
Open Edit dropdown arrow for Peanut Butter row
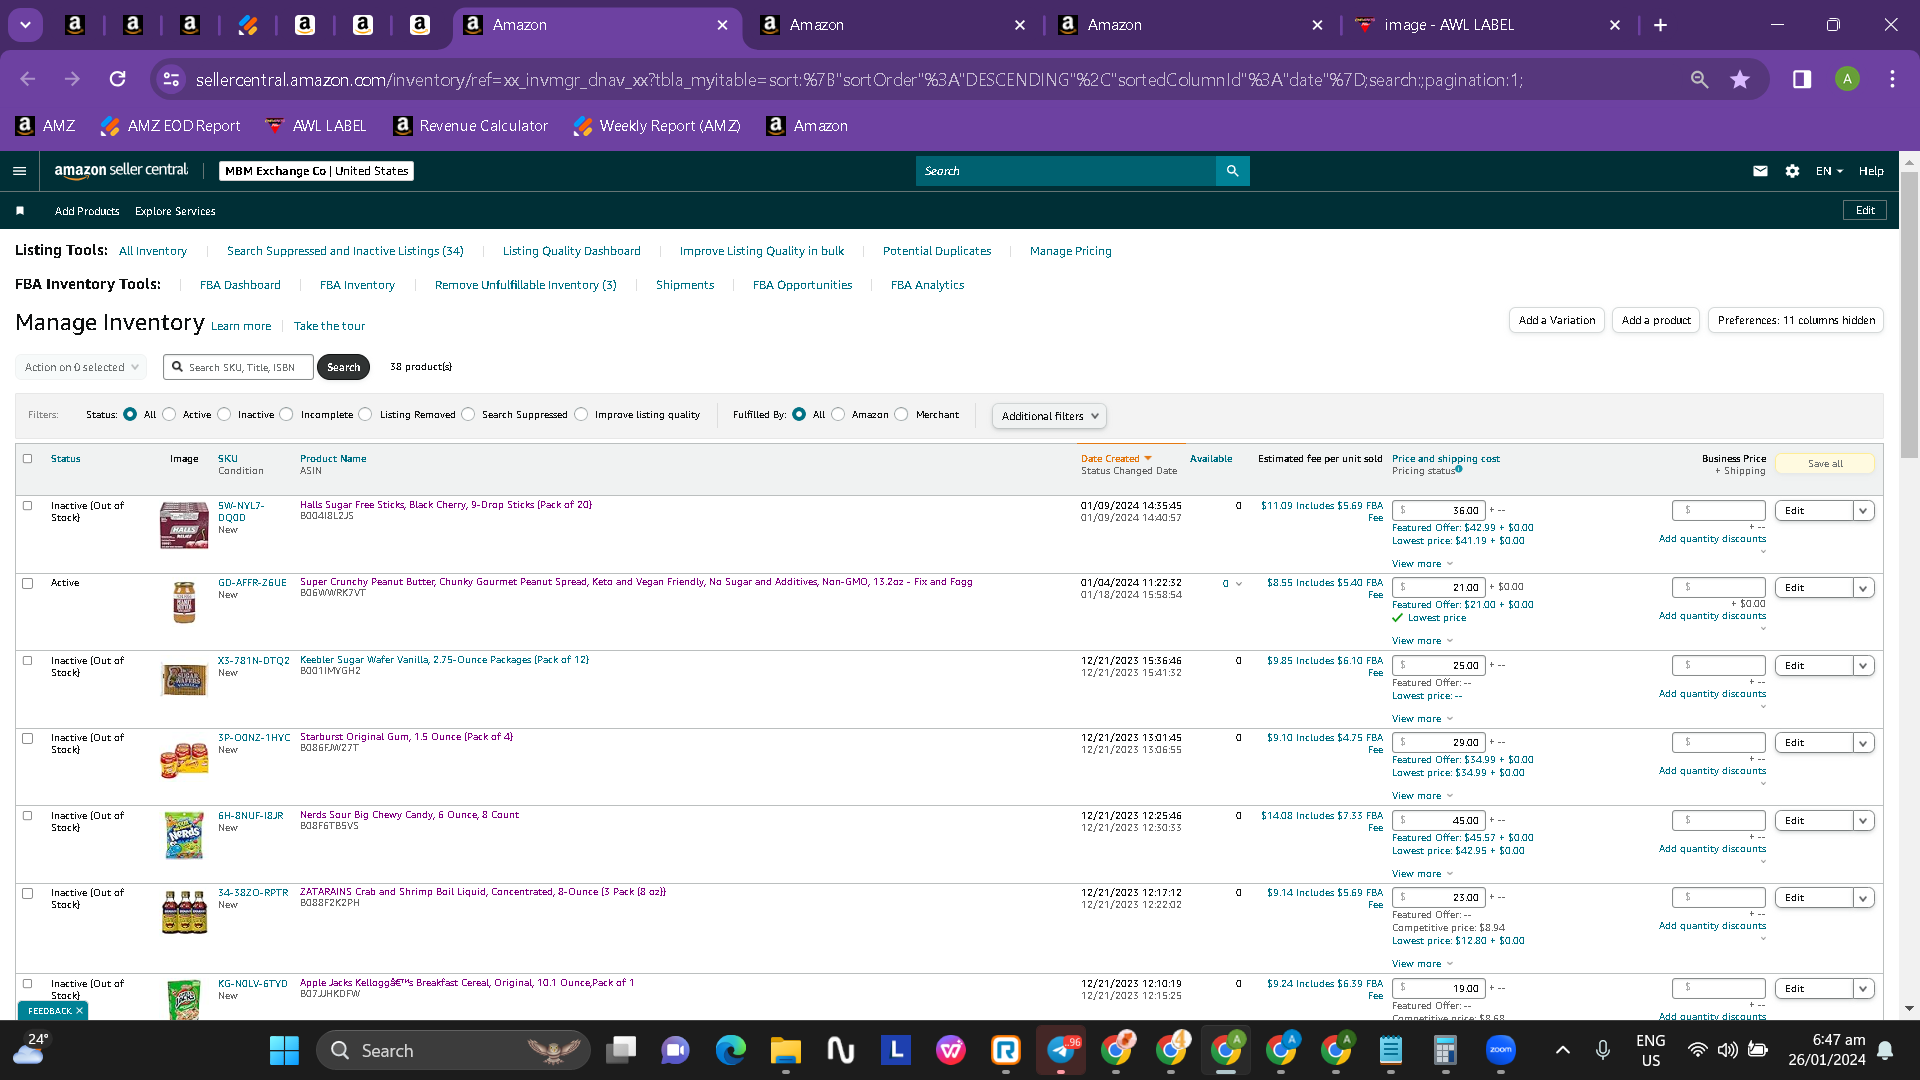pos(1863,588)
